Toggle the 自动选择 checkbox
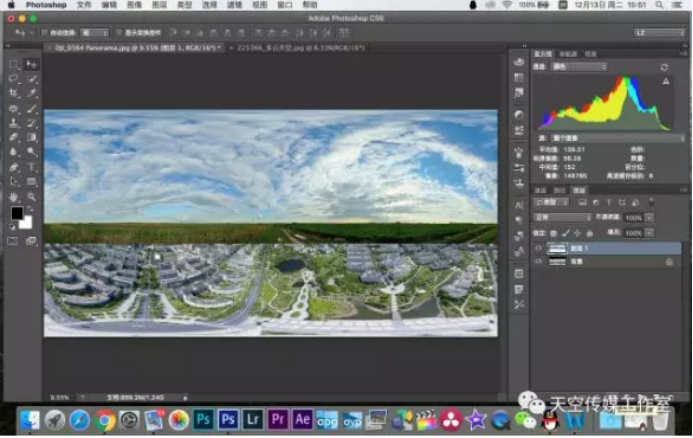 [47, 32]
